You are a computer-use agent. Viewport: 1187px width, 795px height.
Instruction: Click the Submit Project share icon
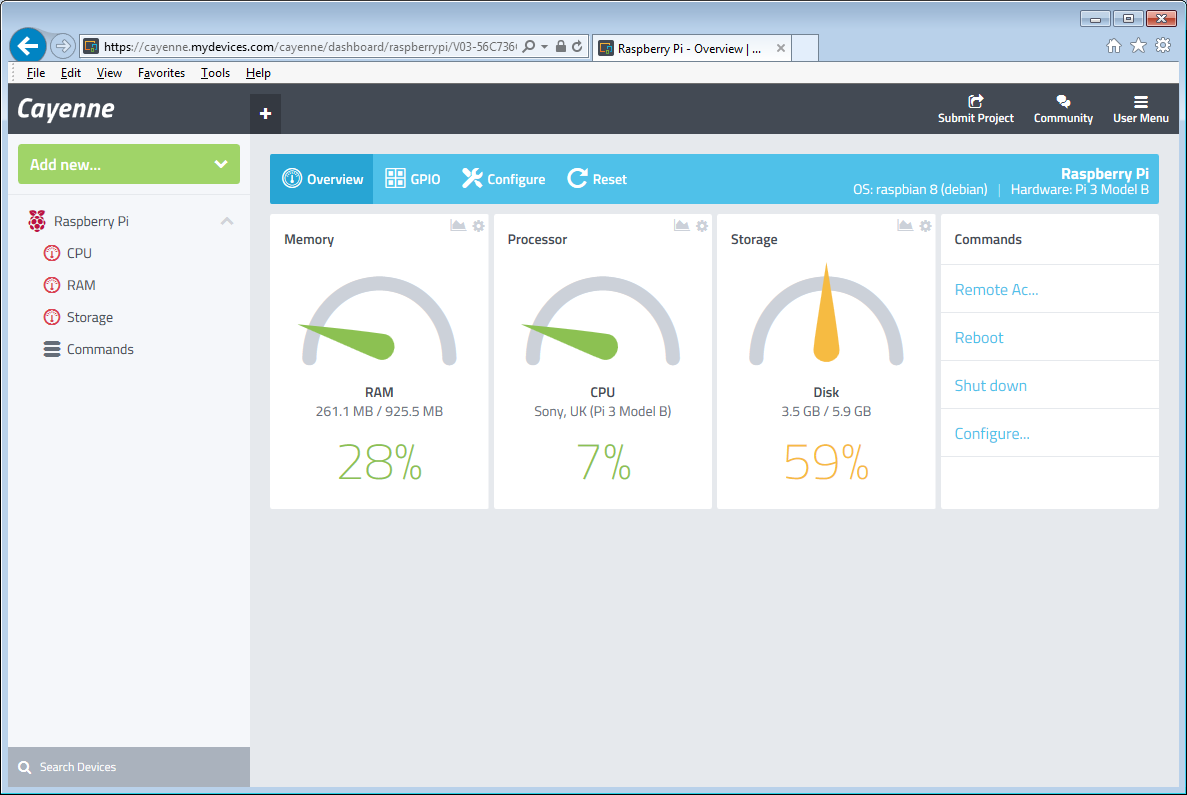pyautogui.click(x=976, y=101)
